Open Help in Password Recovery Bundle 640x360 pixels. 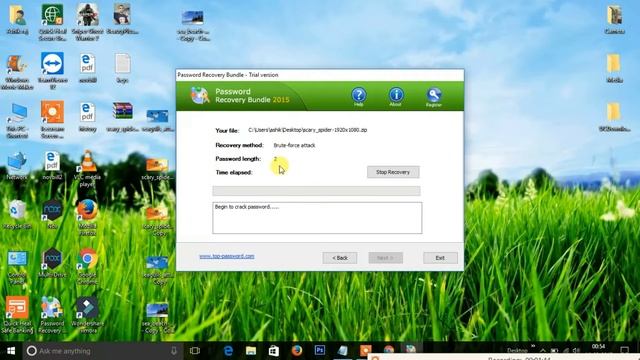pos(359,96)
